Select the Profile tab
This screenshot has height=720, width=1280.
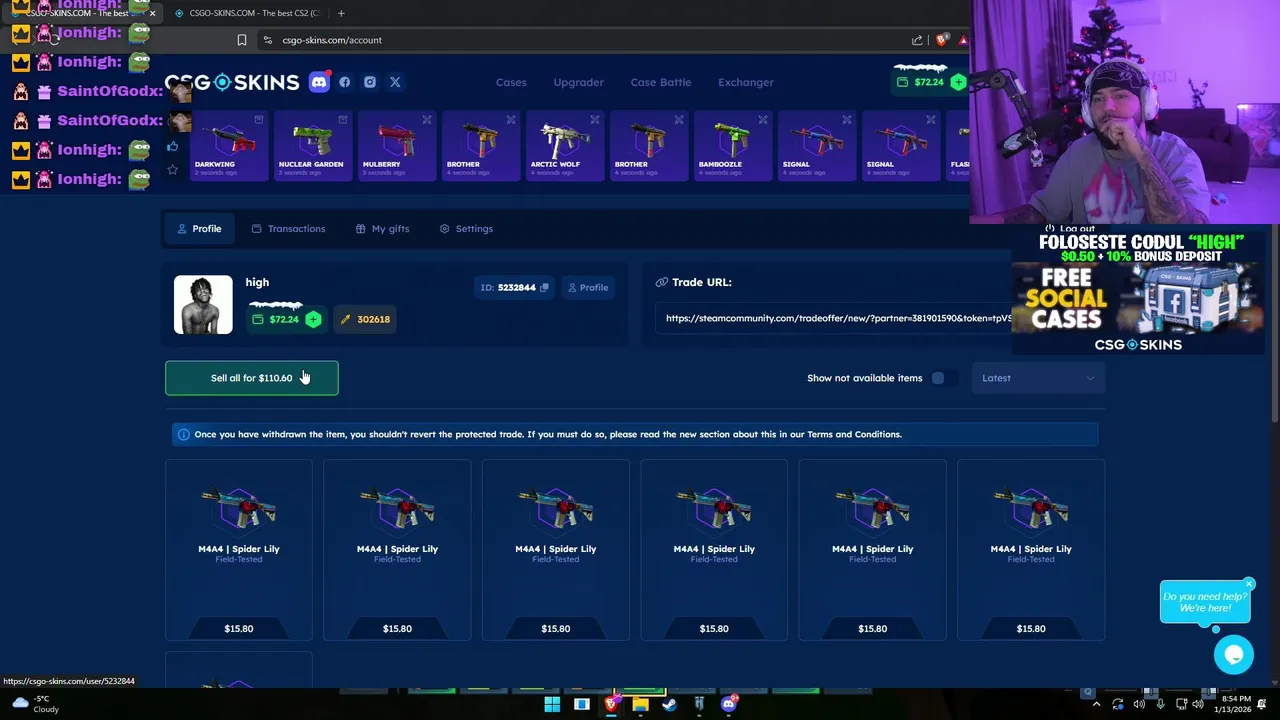199,229
